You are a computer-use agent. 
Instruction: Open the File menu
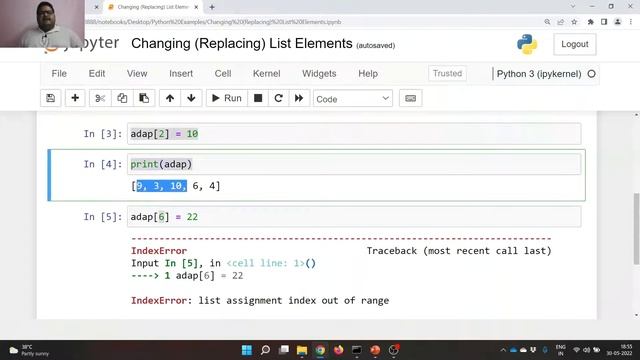(x=59, y=73)
